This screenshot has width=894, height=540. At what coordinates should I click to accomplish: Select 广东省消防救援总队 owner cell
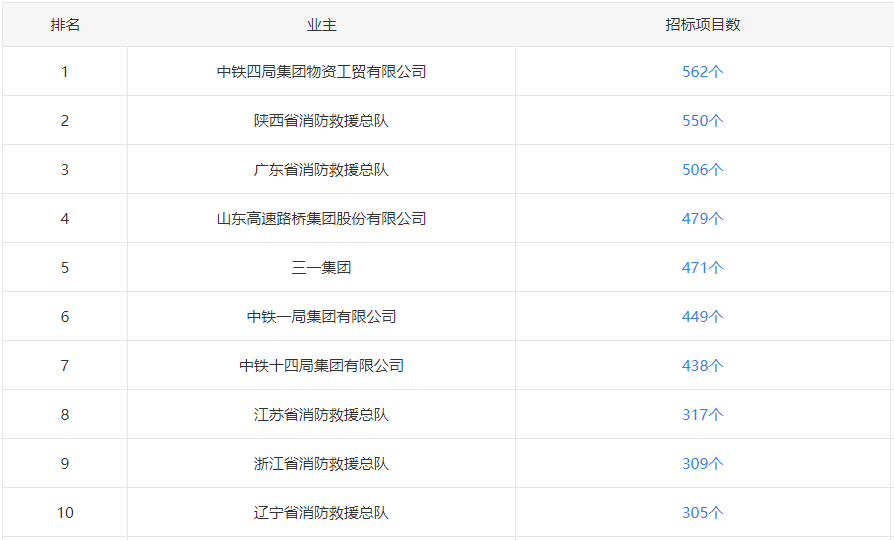pyautogui.click(x=322, y=170)
